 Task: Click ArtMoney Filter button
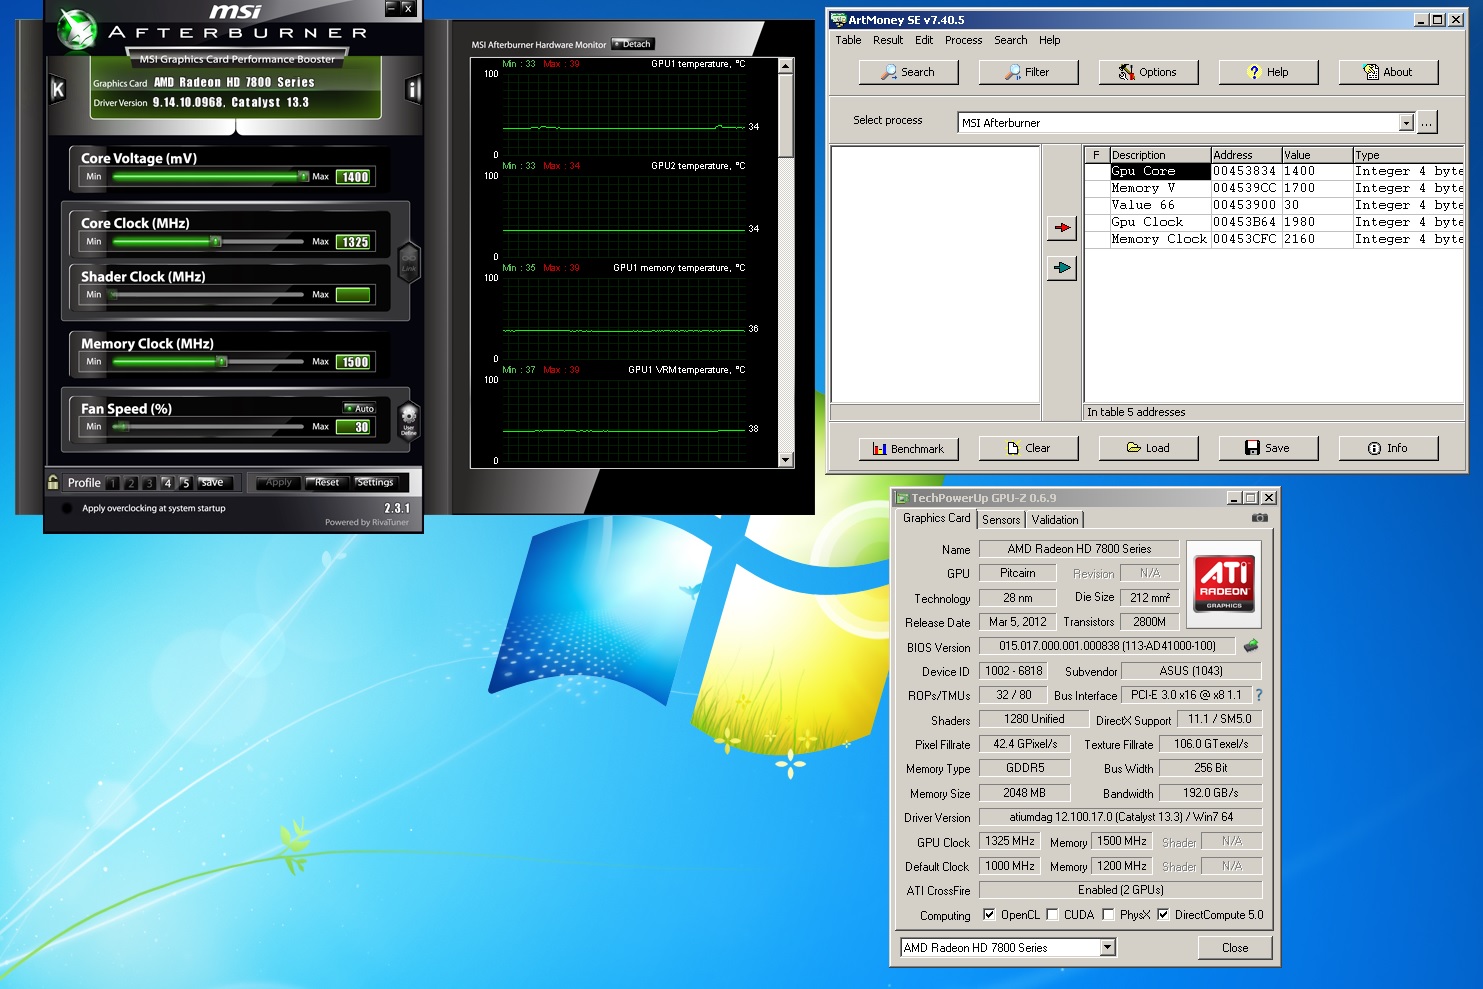1028,72
